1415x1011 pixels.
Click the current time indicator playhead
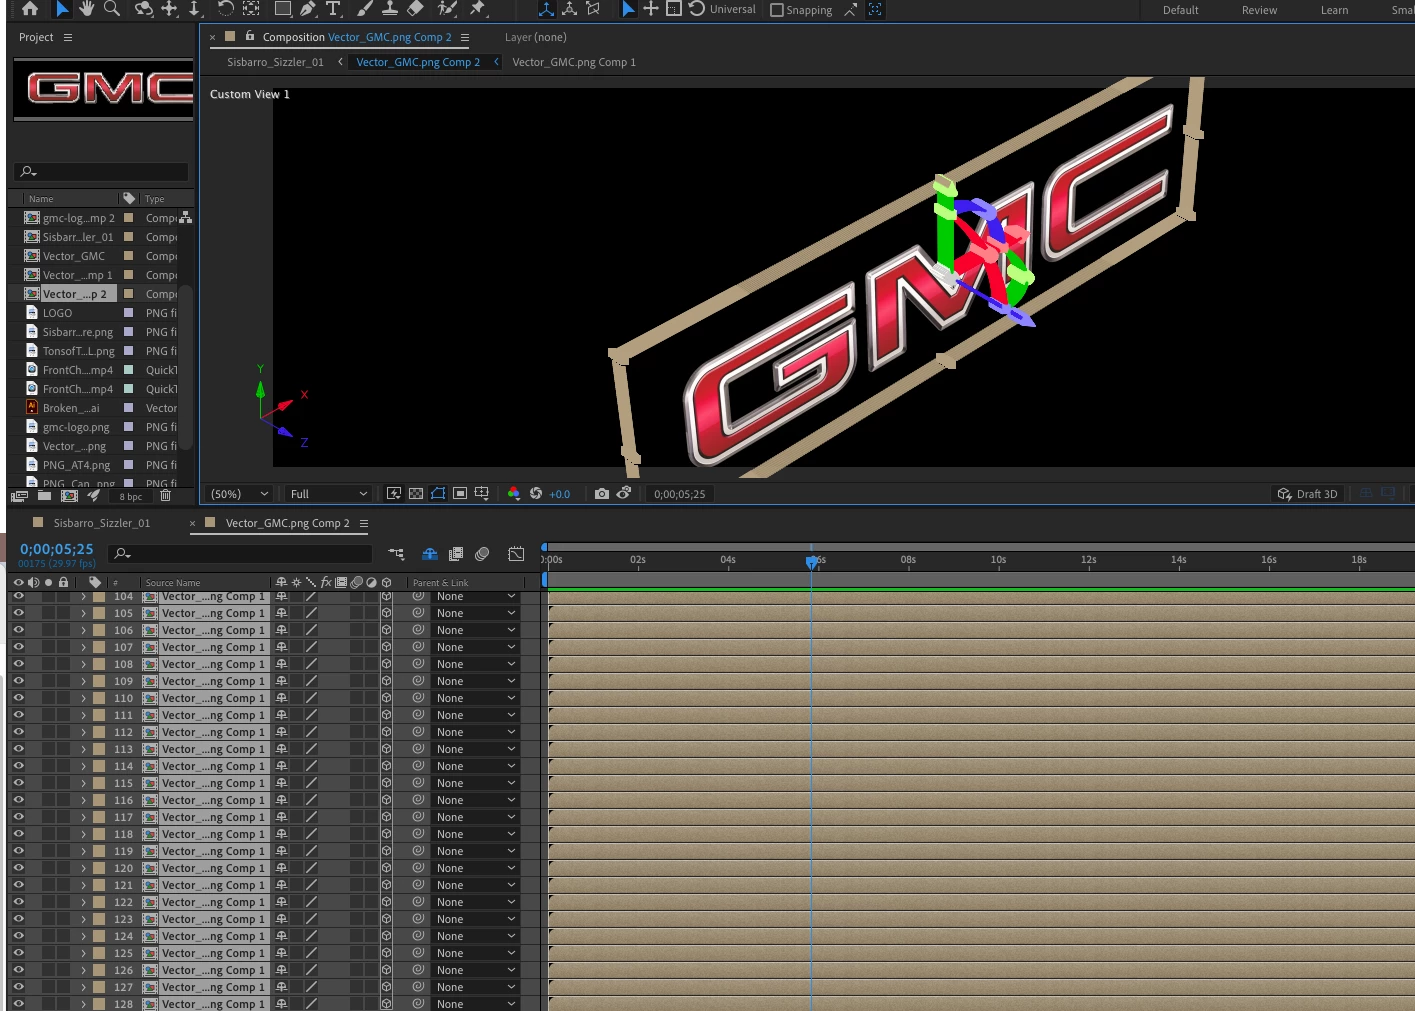point(811,561)
